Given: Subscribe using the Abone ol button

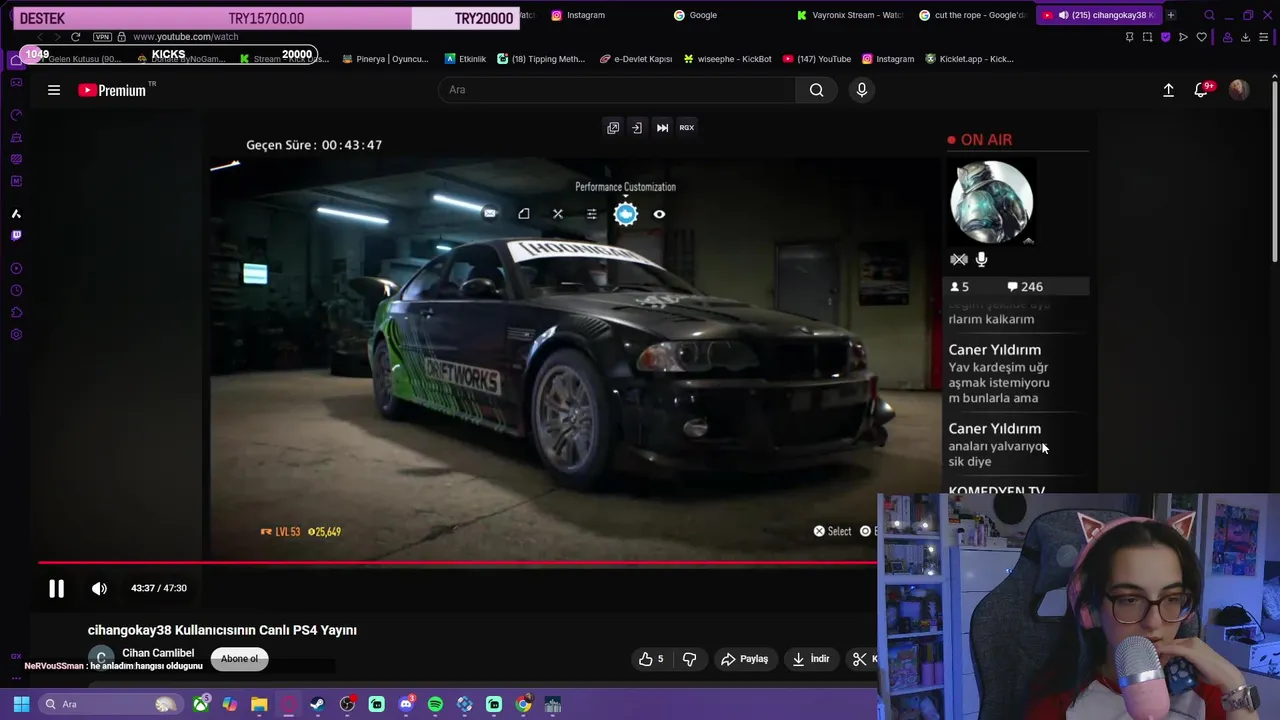Looking at the screenshot, I should (x=239, y=659).
